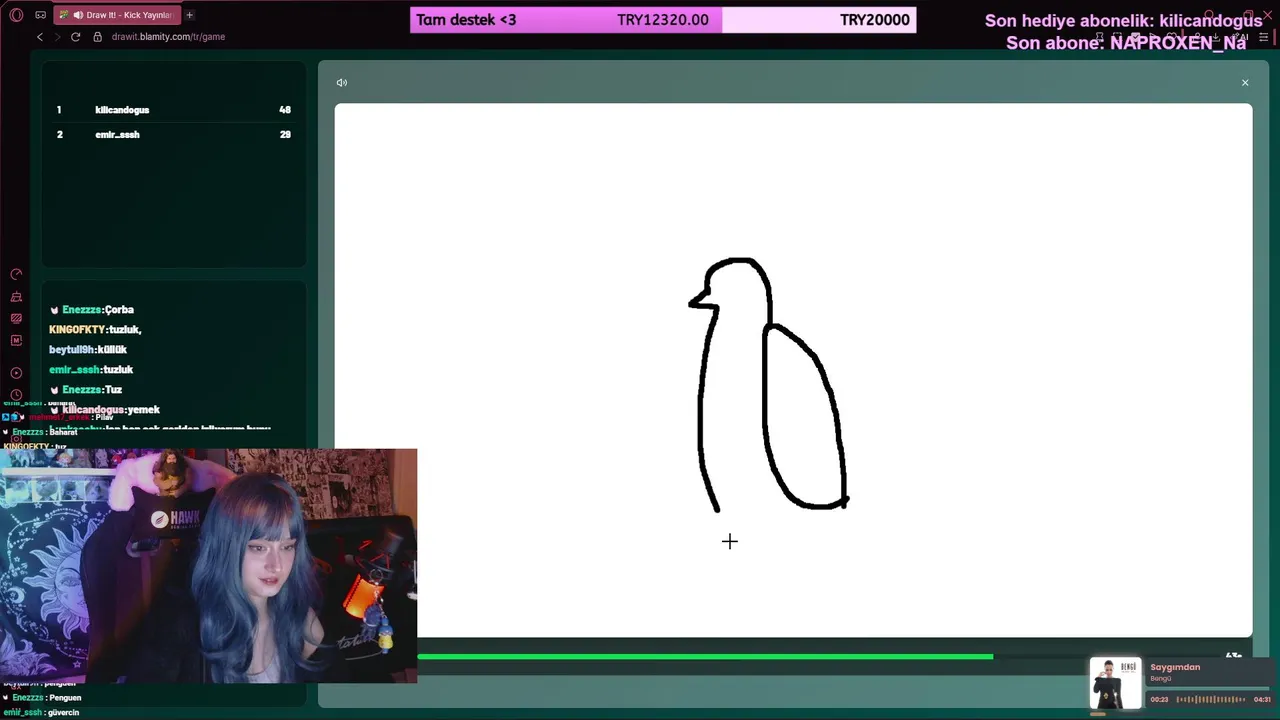The width and height of the screenshot is (1280, 720).
Task: Click the Son abone NAPROXEN_Na label
Action: 1126,43
